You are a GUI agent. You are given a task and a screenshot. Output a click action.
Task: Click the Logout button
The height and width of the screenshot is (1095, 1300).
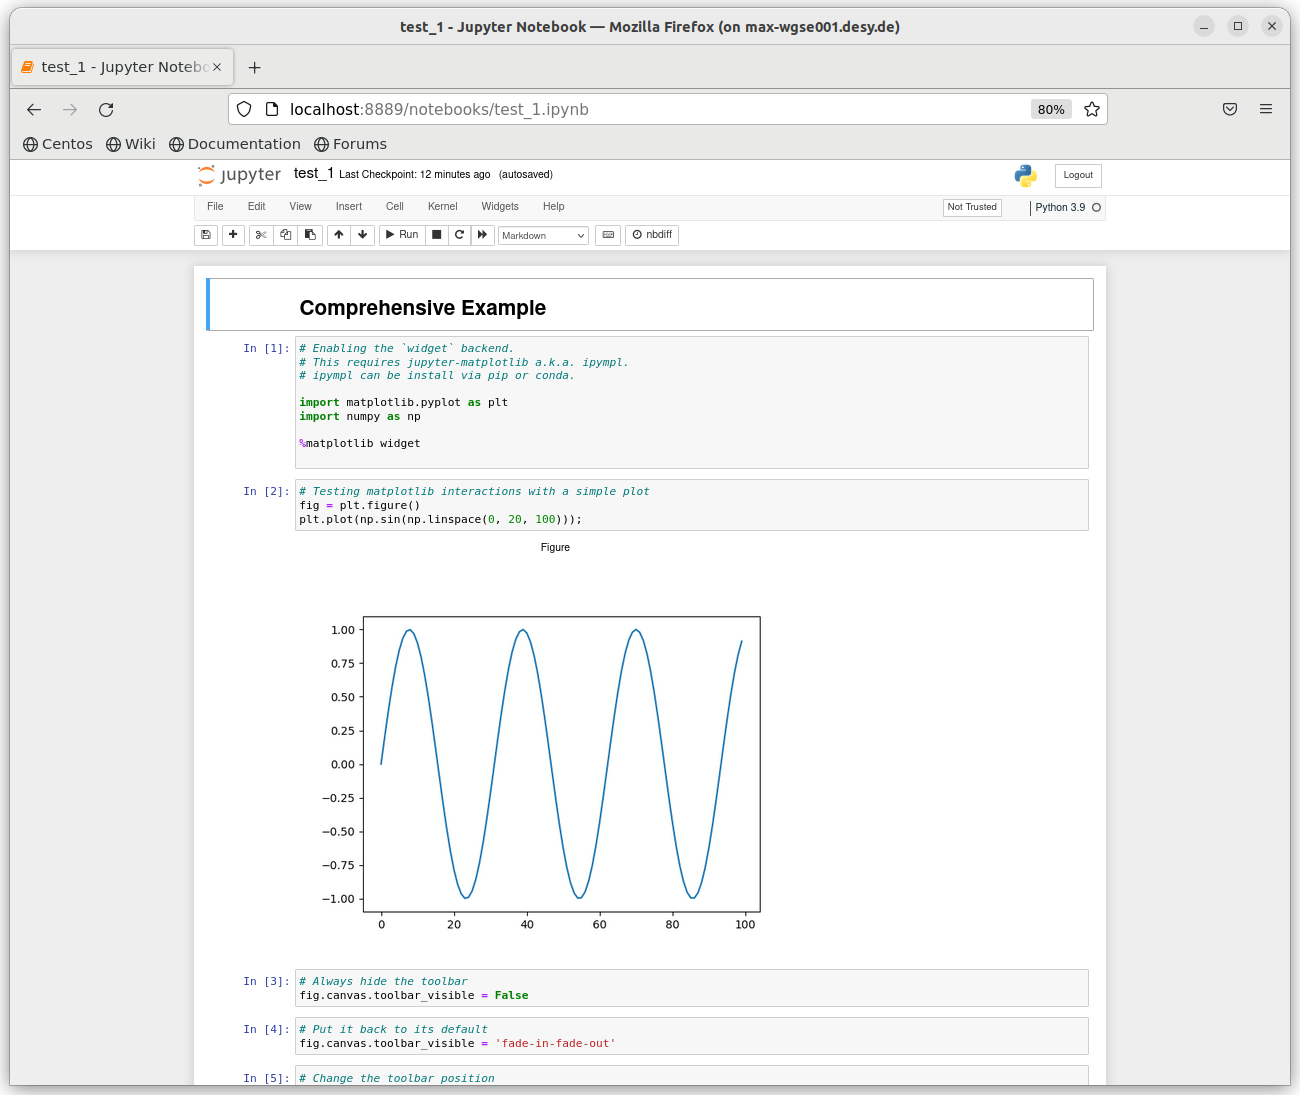point(1078,175)
